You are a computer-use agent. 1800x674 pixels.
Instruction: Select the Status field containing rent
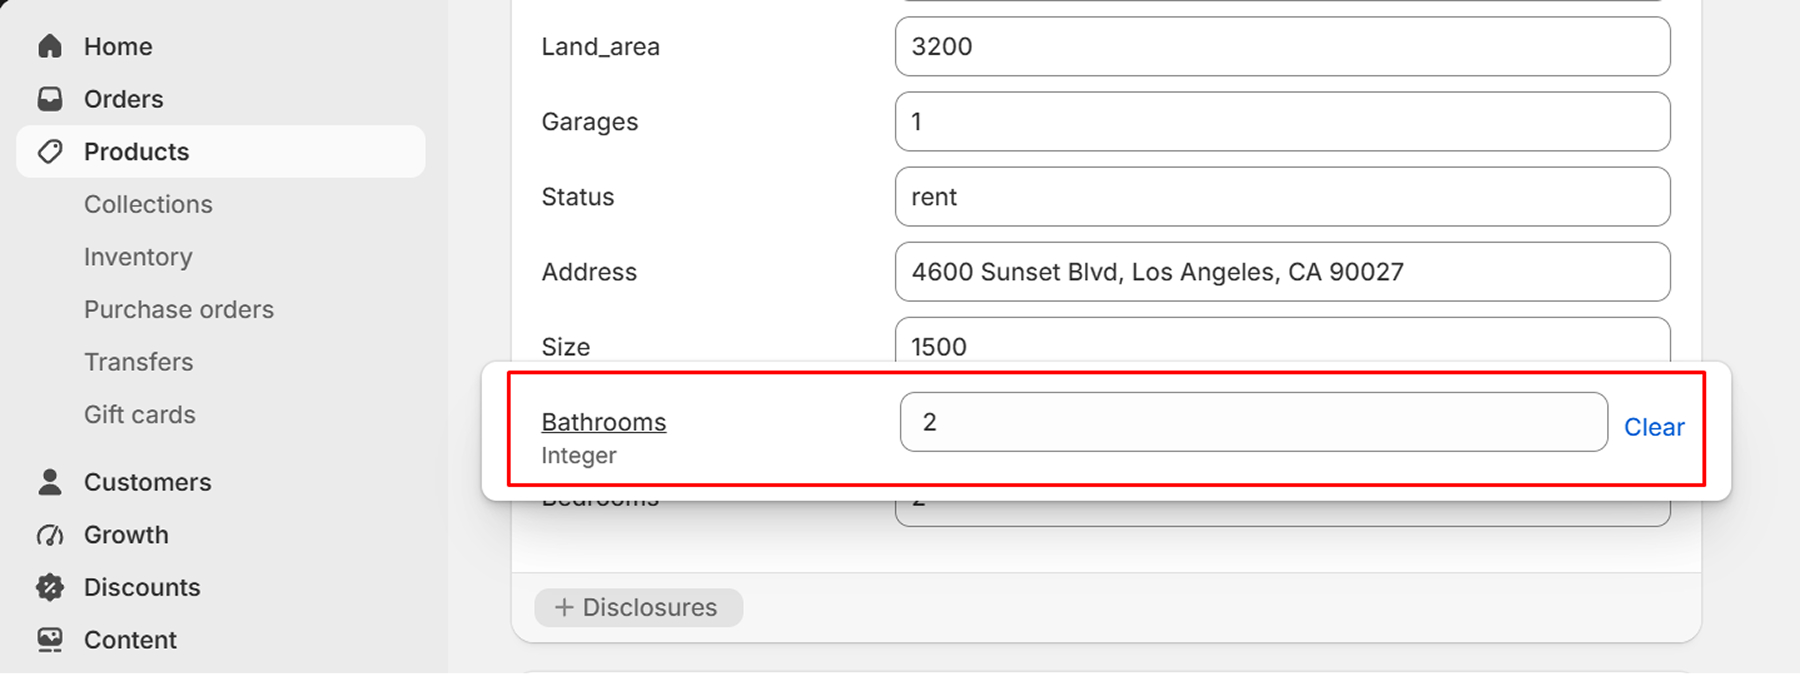(1283, 197)
